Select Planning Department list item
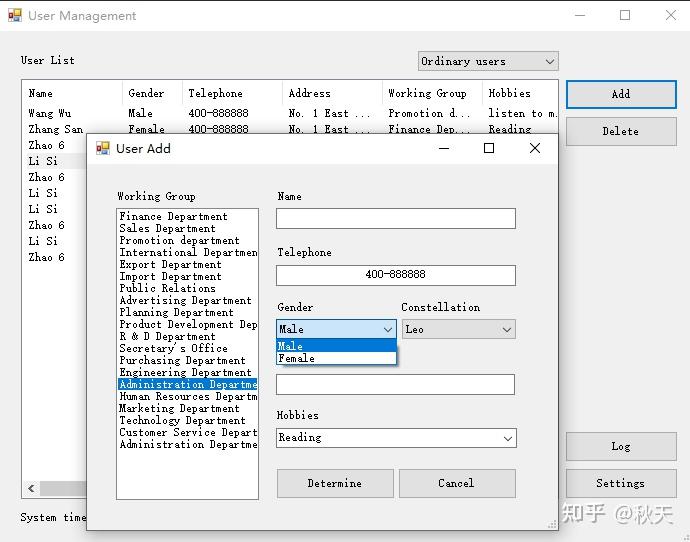690x542 pixels. (187, 312)
